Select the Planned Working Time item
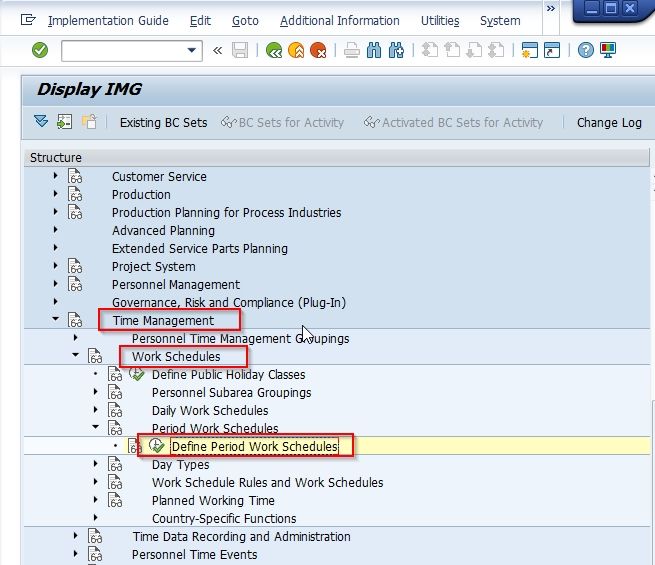 click(x=213, y=500)
